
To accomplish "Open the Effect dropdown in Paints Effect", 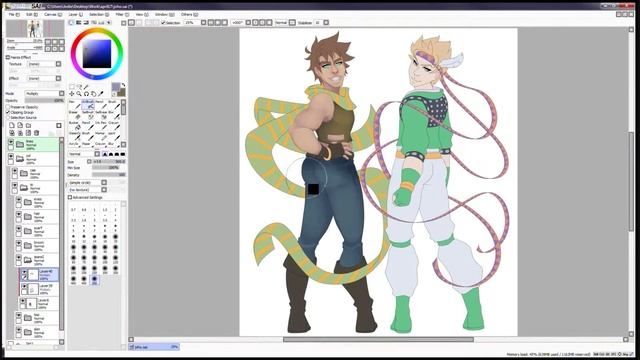I will 44,78.
